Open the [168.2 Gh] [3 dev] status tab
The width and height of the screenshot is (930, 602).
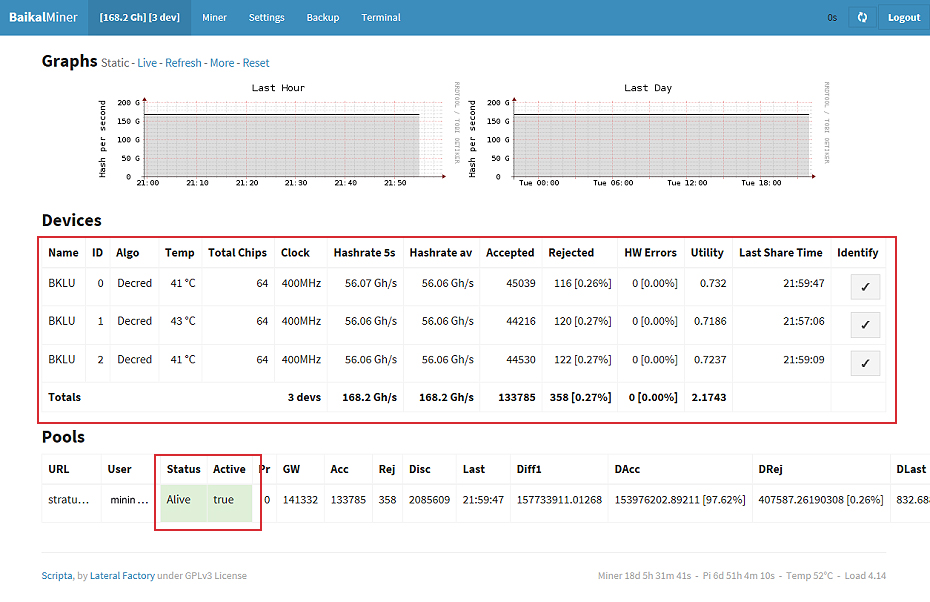click(x=139, y=18)
